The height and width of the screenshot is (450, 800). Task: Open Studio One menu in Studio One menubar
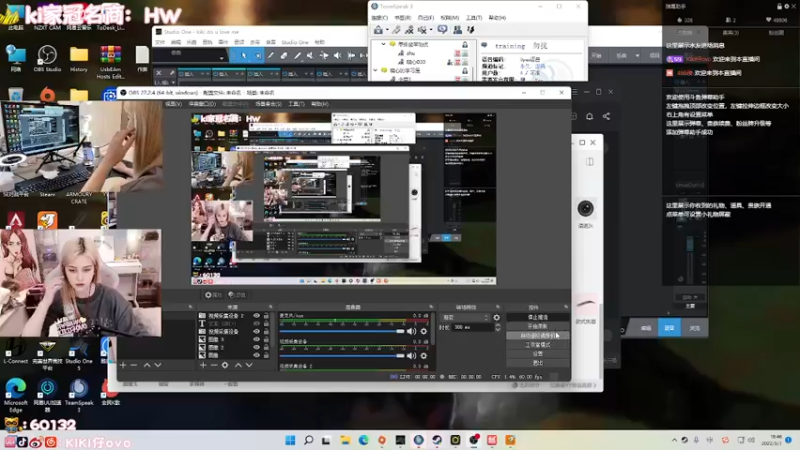(295, 42)
